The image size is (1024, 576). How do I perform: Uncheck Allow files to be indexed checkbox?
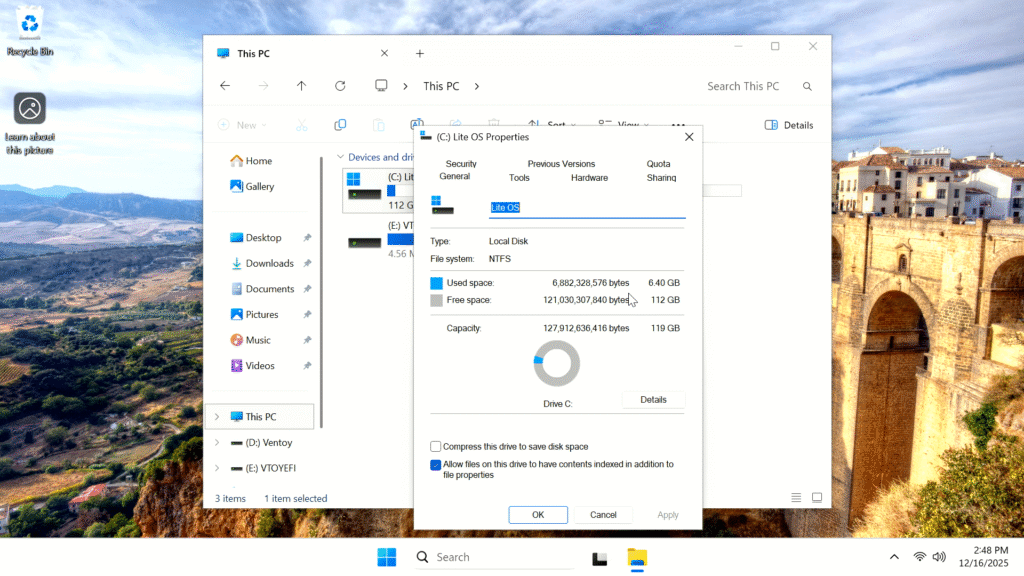(x=436, y=465)
